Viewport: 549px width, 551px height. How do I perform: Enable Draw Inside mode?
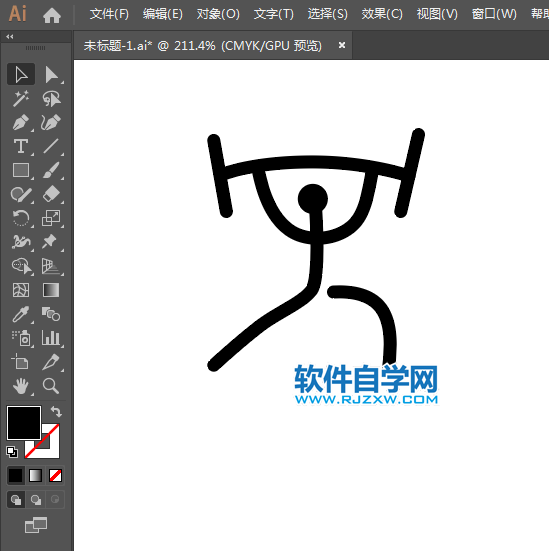55,500
